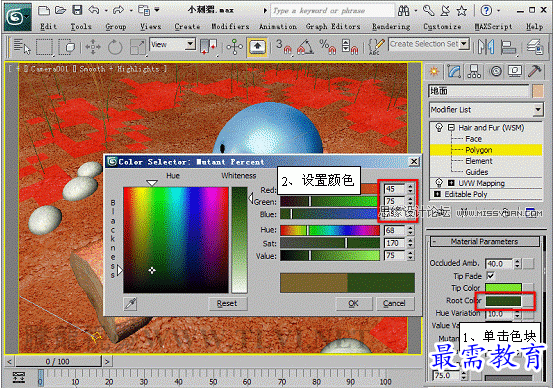Expand the UVW Mapping modifier
This screenshot has height=388, width=553.
451,183
